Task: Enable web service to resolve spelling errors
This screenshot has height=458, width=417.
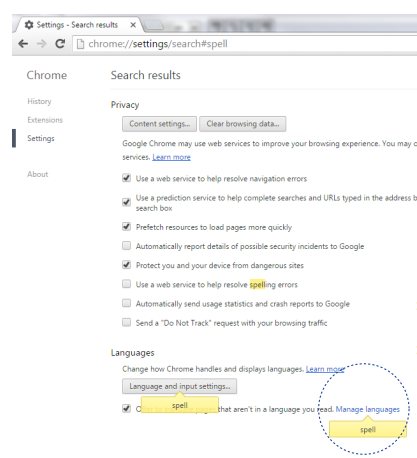Action: [126, 284]
